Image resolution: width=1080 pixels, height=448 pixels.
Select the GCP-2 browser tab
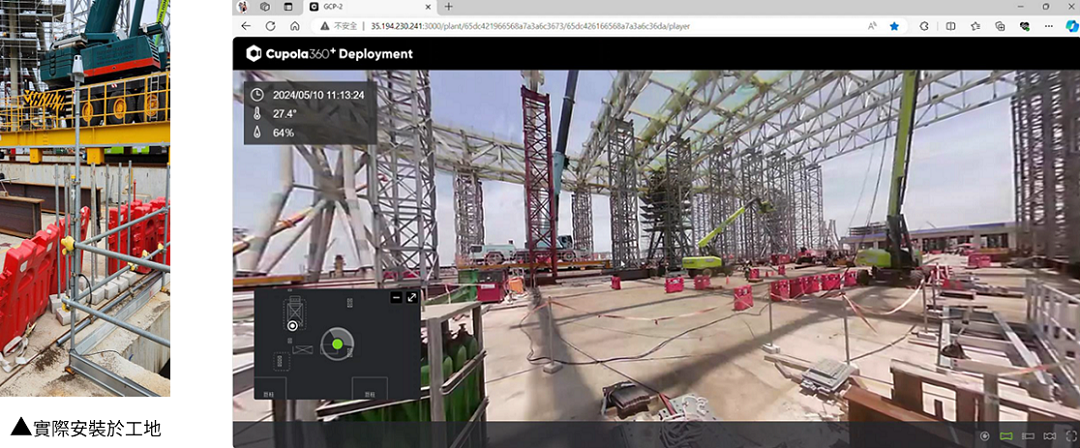pyautogui.click(x=360, y=7)
